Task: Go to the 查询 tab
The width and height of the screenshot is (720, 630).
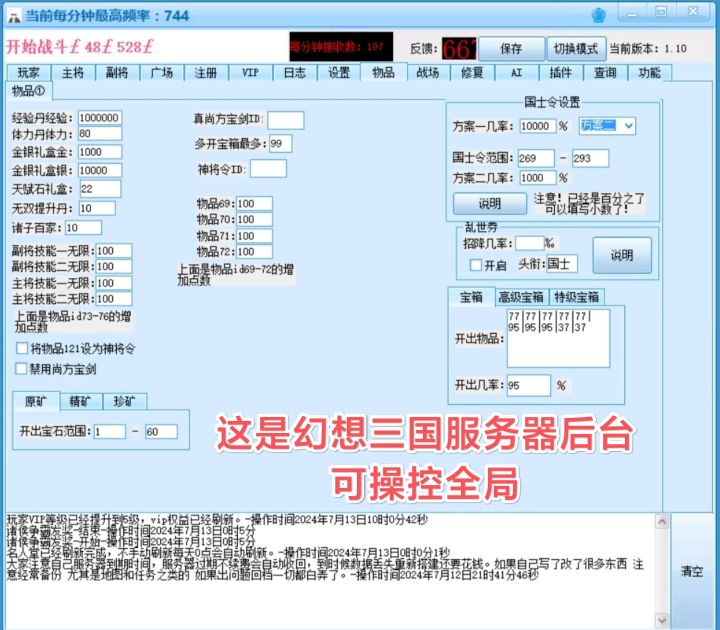Action: click(605, 73)
